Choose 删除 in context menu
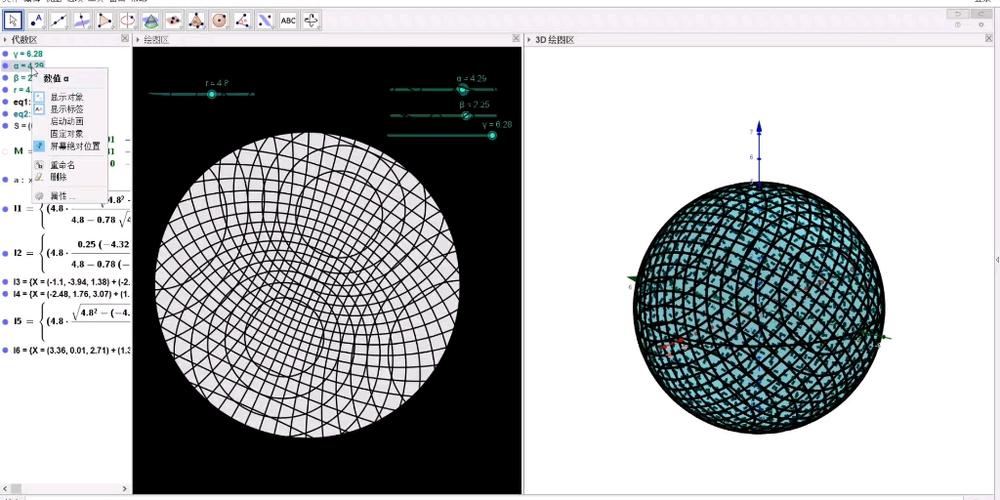The height and width of the screenshot is (500, 1000). pyautogui.click(x=58, y=177)
